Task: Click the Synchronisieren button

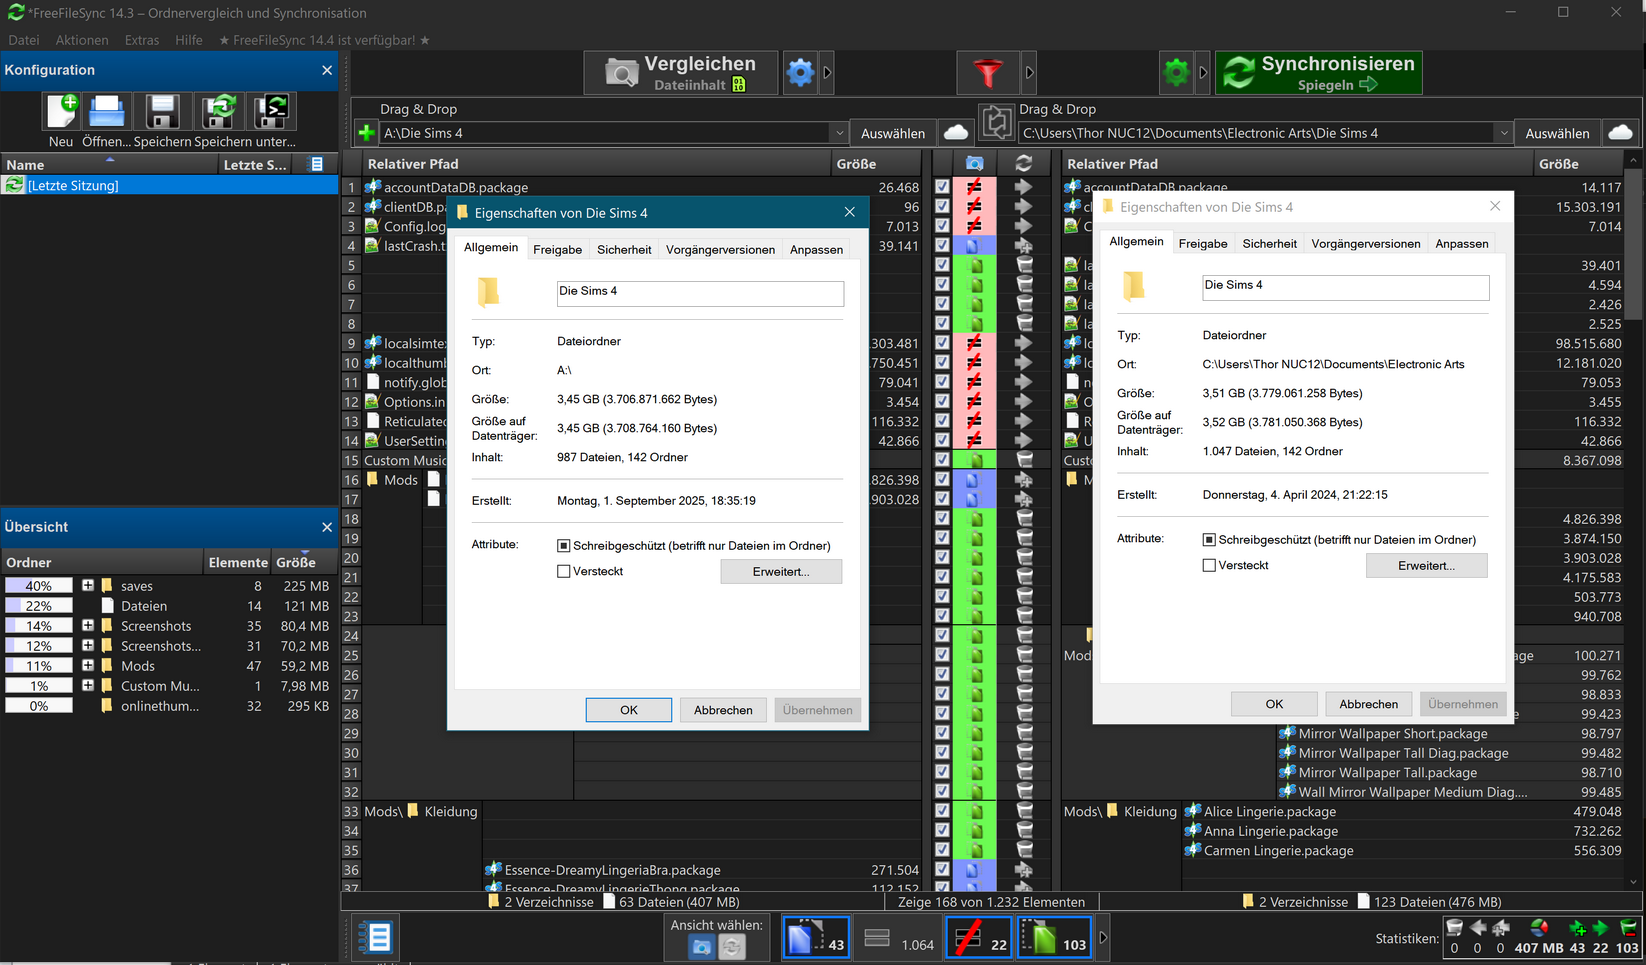Action: 1318,73
